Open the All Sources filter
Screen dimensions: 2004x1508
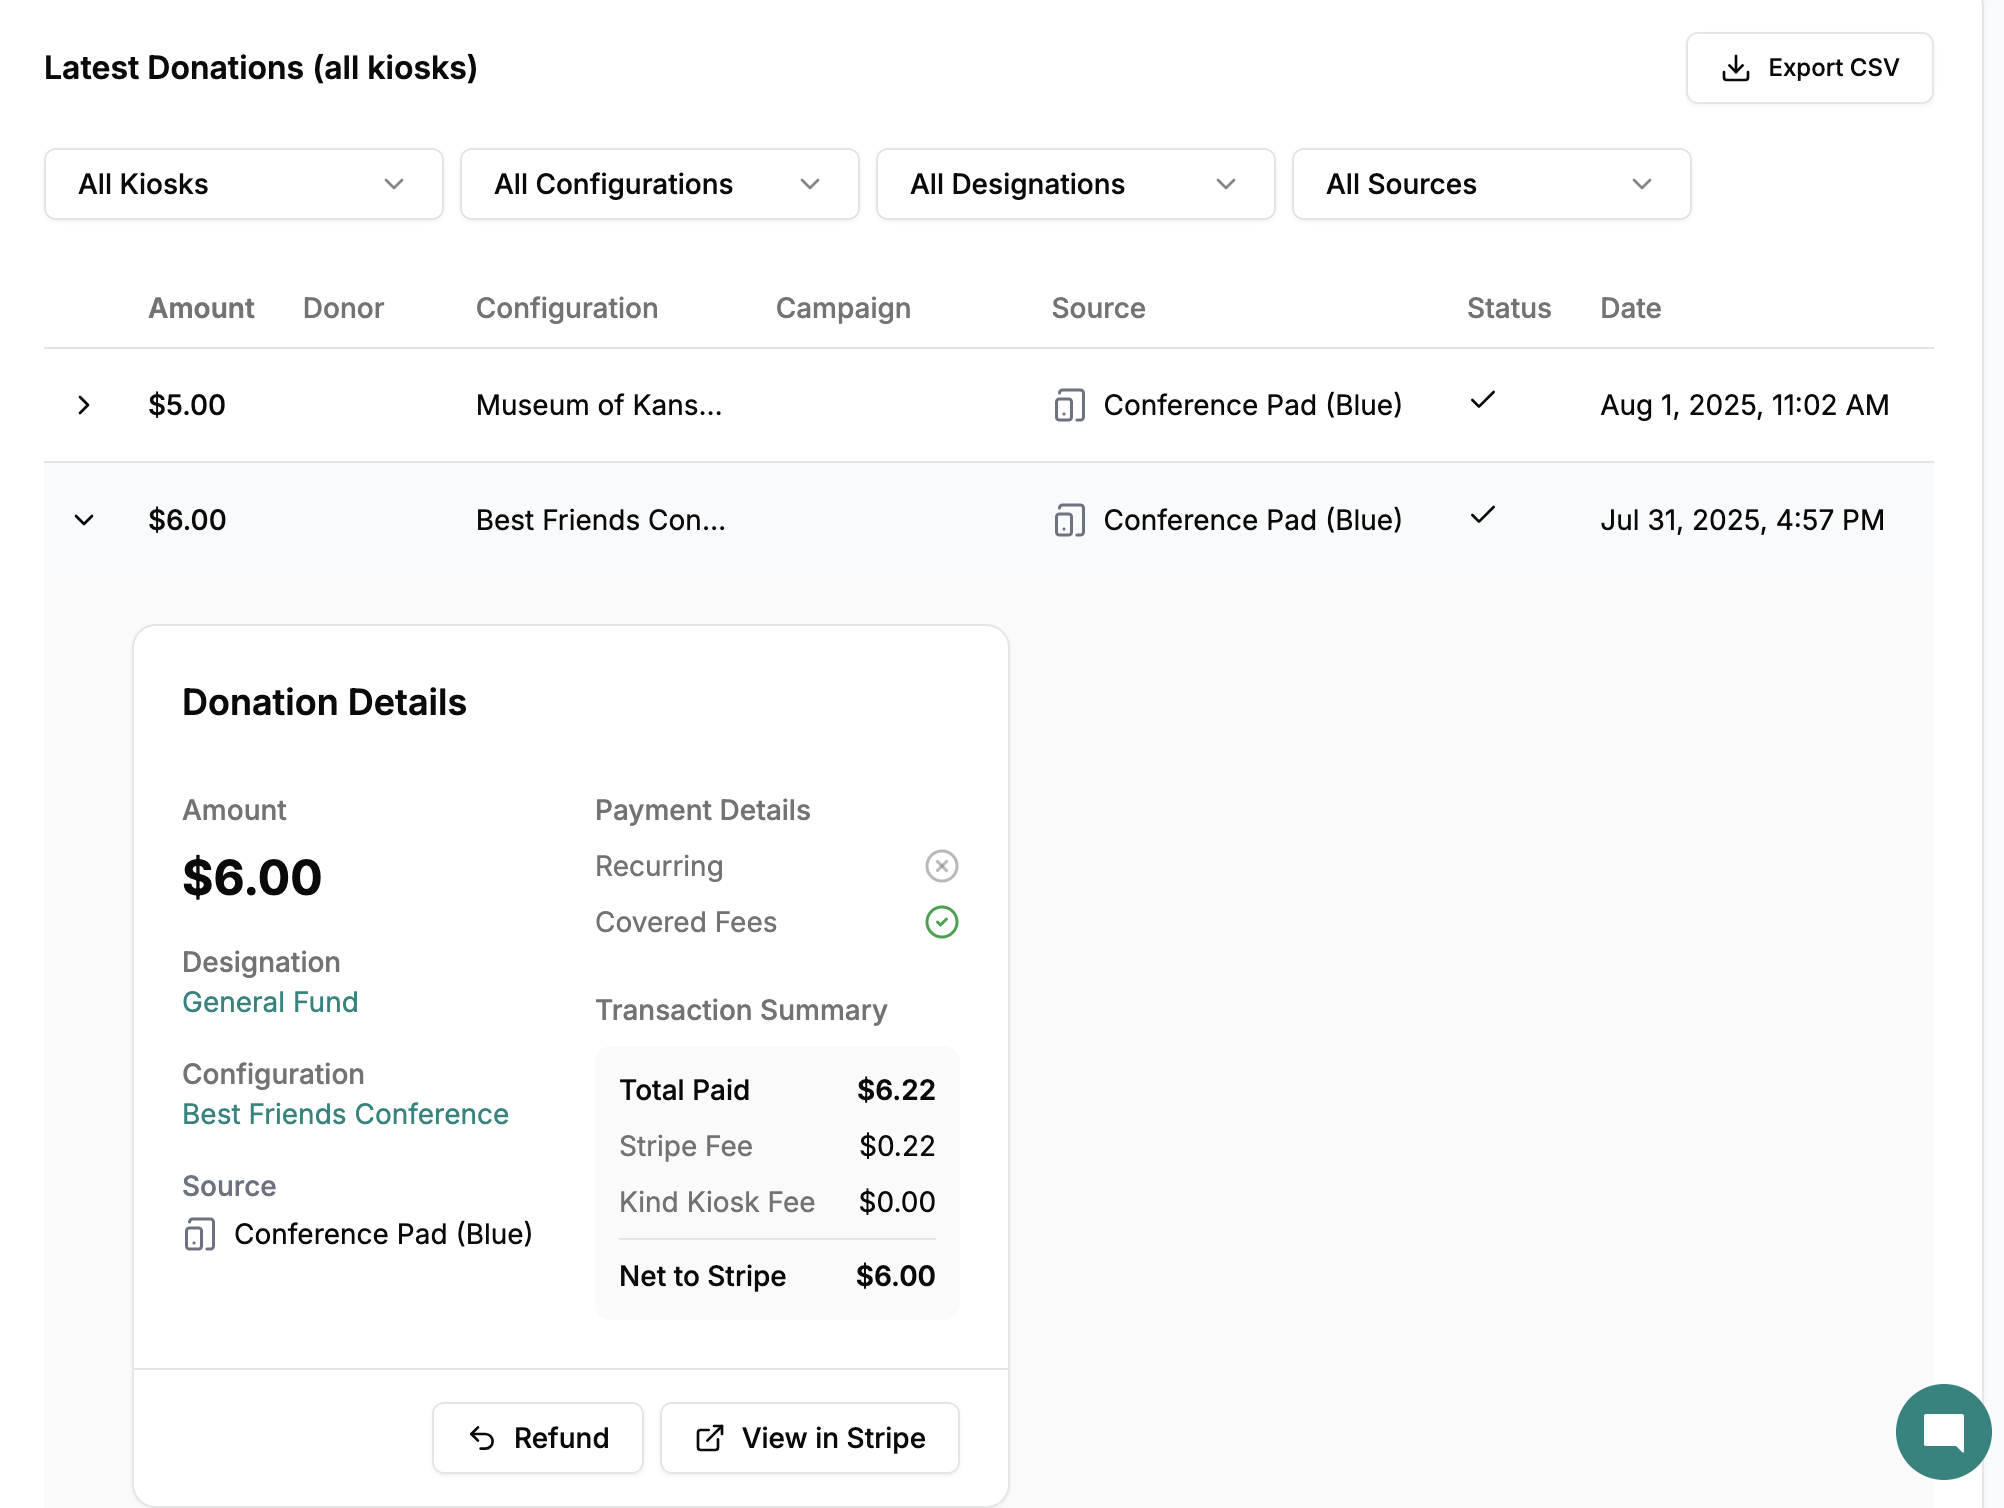tap(1491, 184)
